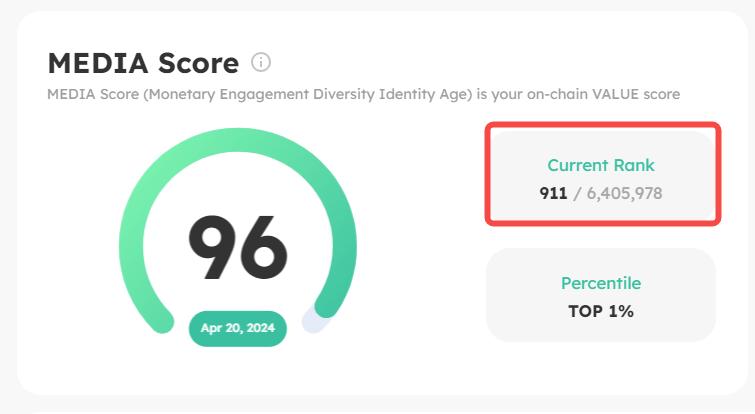Viewport: 755px width, 414px height.
Task: Select the Percentile label
Action: pos(601,283)
